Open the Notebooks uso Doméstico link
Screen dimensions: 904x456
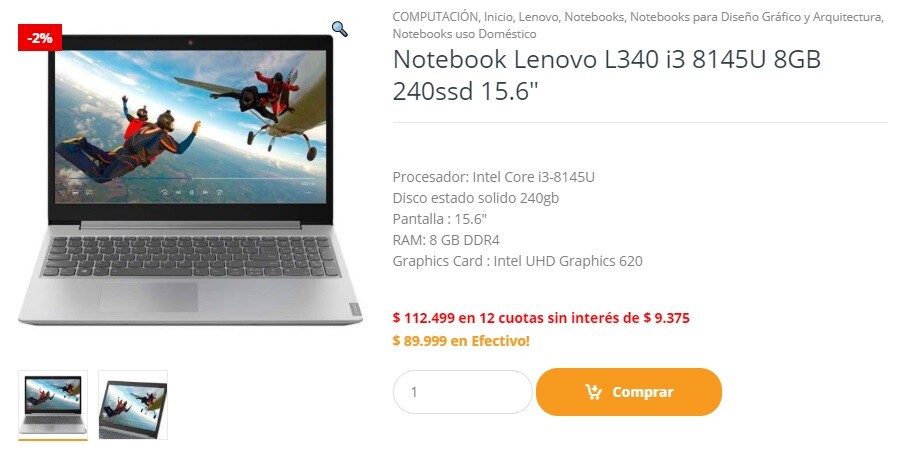tap(465, 34)
